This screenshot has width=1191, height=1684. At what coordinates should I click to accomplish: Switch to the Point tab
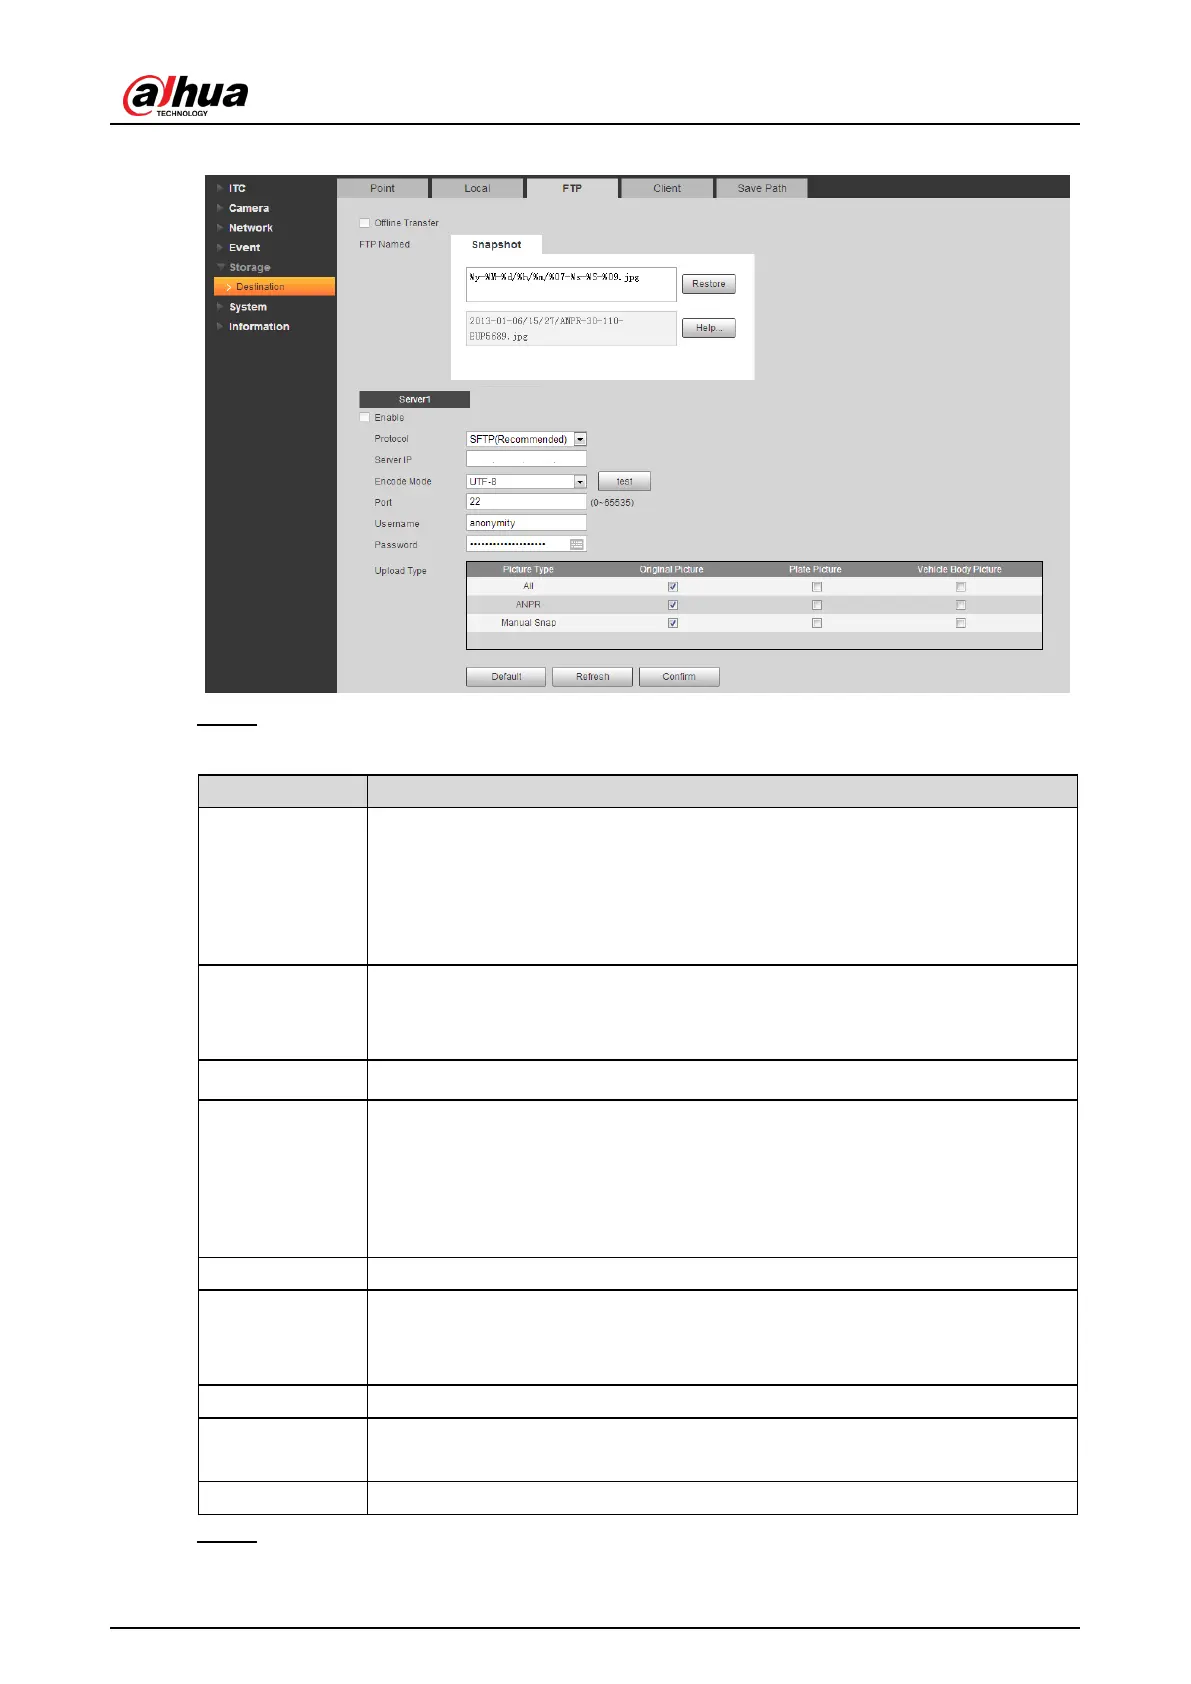point(383,188)
